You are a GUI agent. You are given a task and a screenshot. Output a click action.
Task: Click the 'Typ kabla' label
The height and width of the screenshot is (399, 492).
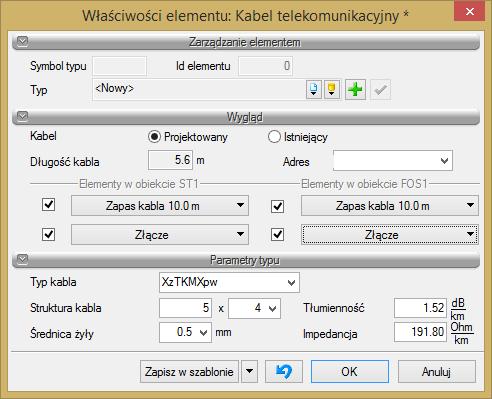pos(53,282)
